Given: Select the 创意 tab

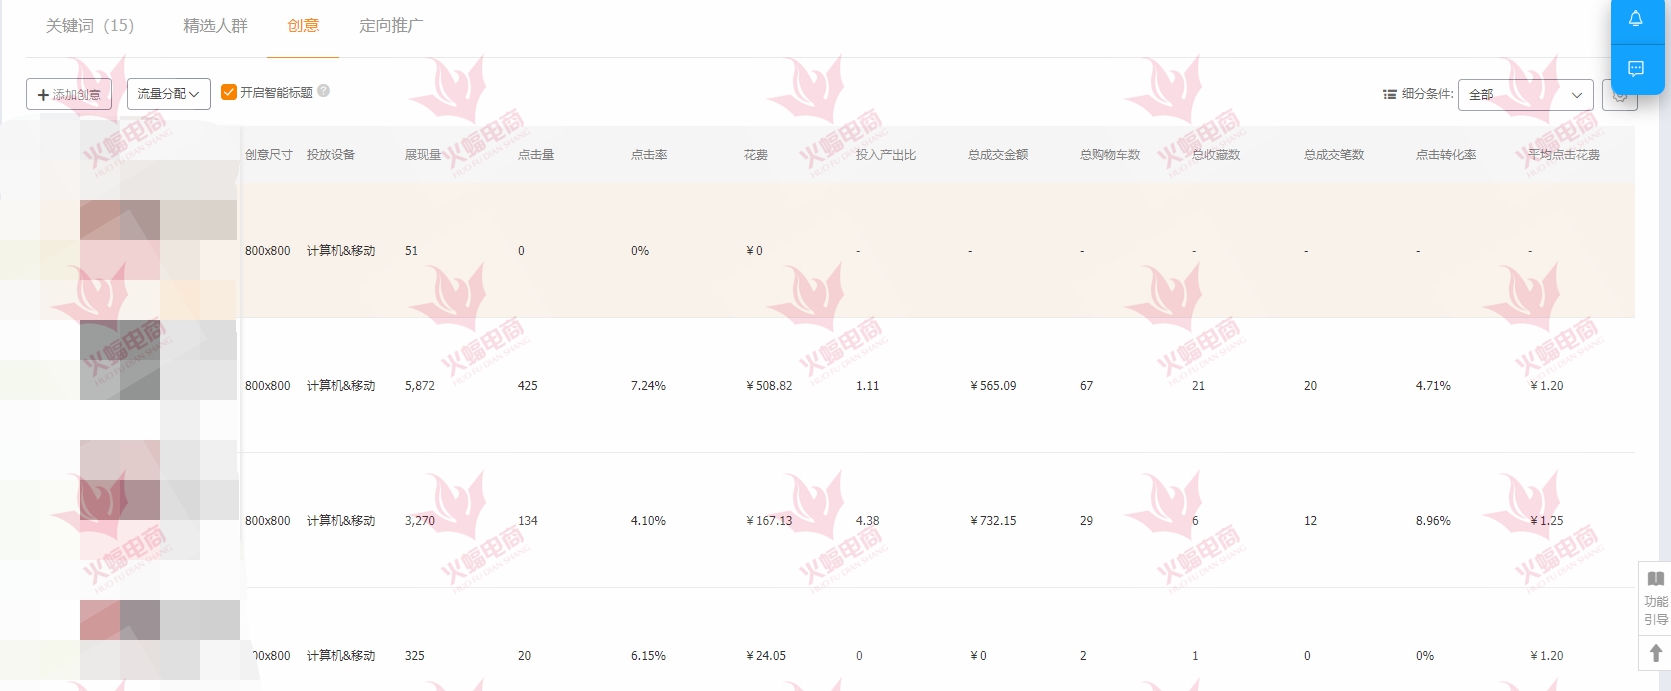Looking at the screenshot, I should point(303,25).
